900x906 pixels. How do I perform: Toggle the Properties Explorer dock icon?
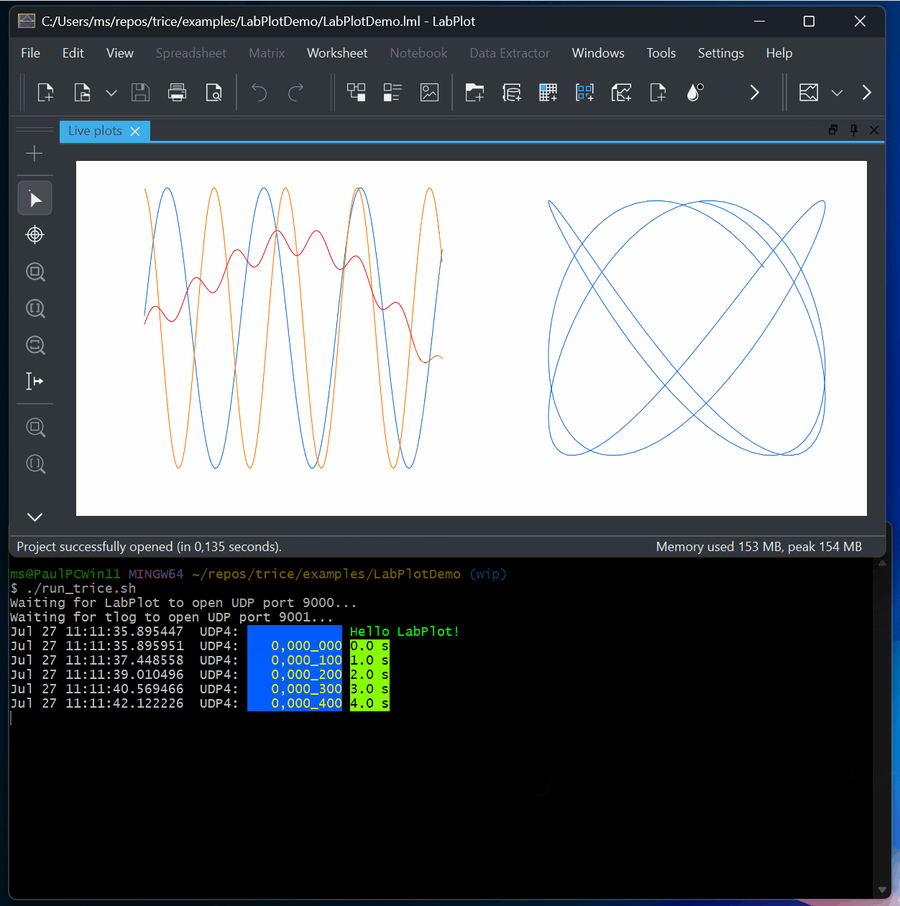392,92
